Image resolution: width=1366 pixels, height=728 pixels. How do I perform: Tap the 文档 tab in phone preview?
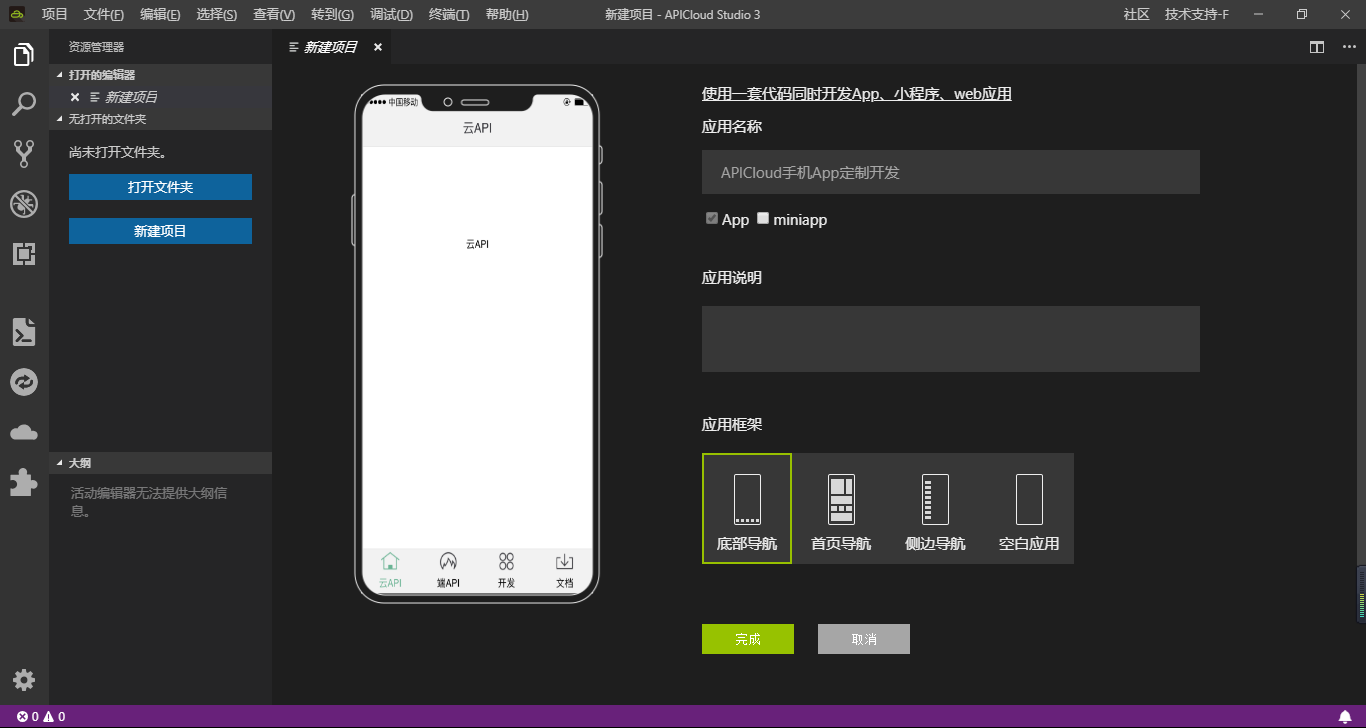564,571
